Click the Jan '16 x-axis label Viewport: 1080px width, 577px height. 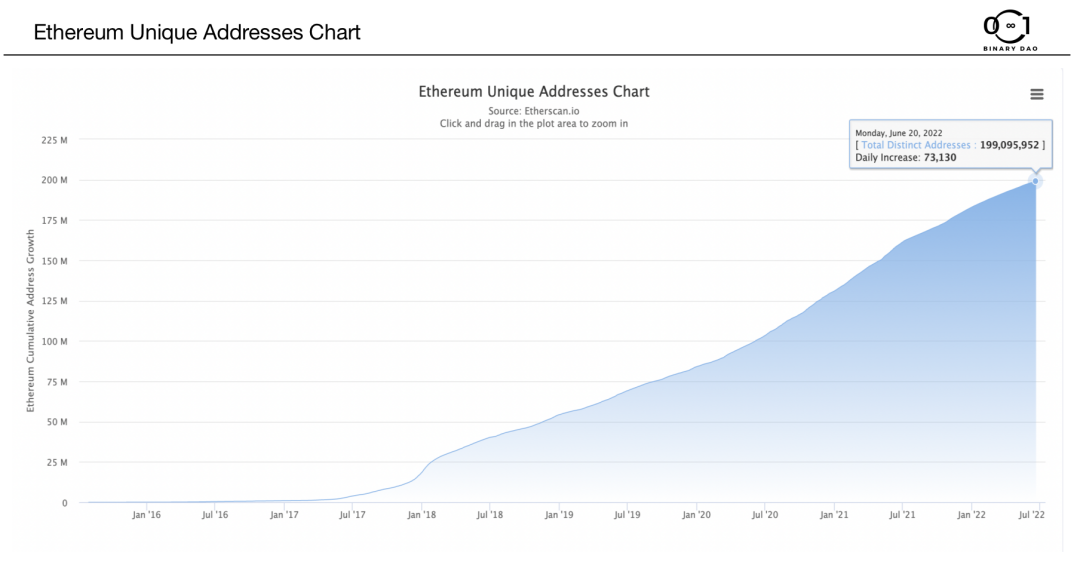coord(146,515)
